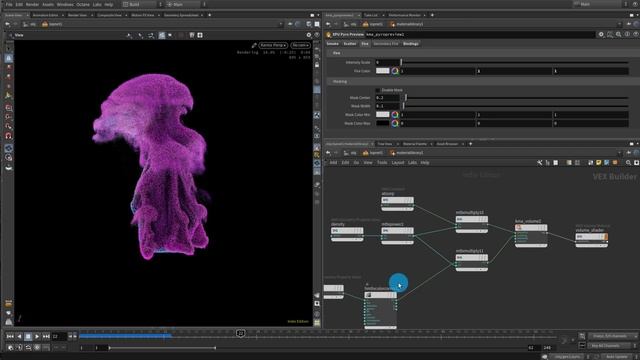The width and height of the screenshot is (640, 360).
Task: Jump to first frame playback button
Action: pyautogui.click(x=10, y=336)
